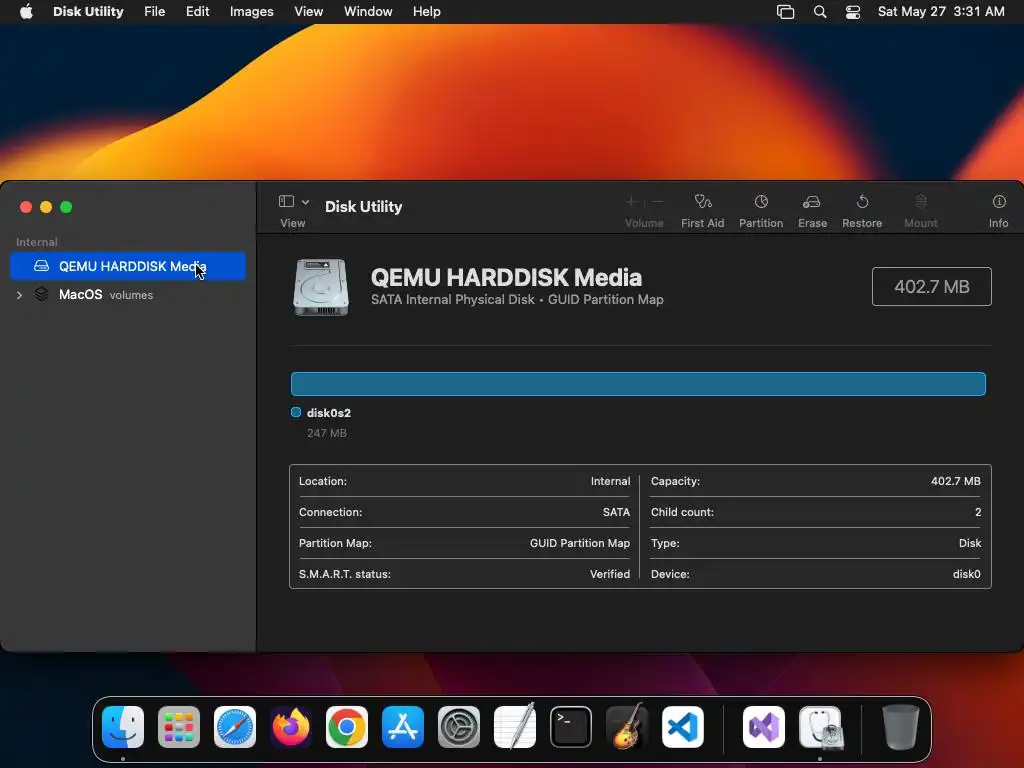
Task: Click the add volume plus icon
Action: click(631, 202)
